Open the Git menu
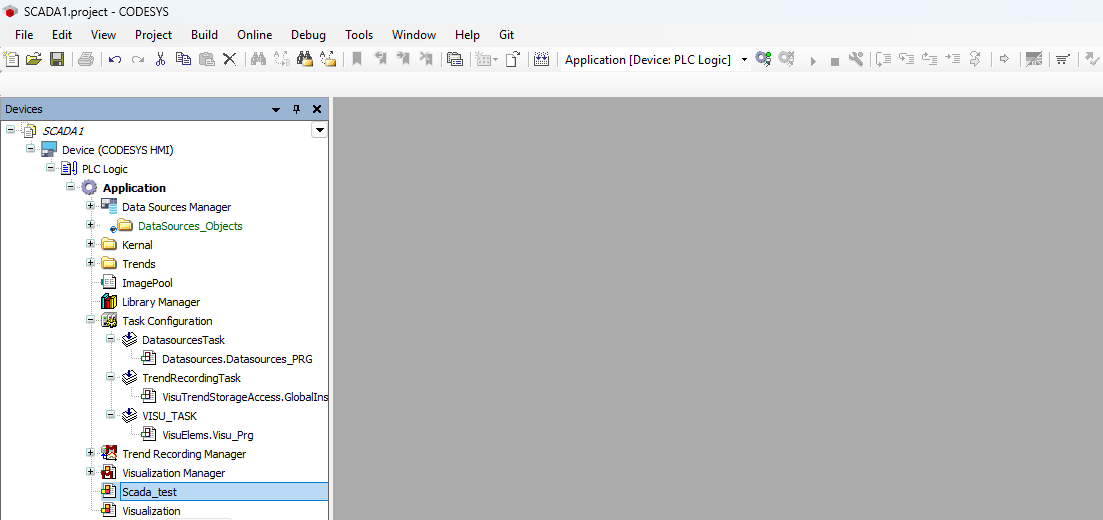 tap(506, 34)
